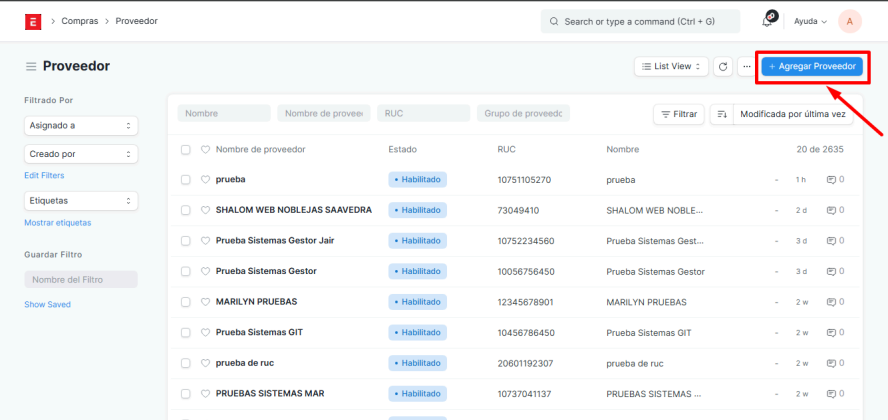This screenshot has height=420, width=888.
Task: Focus the RUC filter input field
Action: tap(424, 114)
